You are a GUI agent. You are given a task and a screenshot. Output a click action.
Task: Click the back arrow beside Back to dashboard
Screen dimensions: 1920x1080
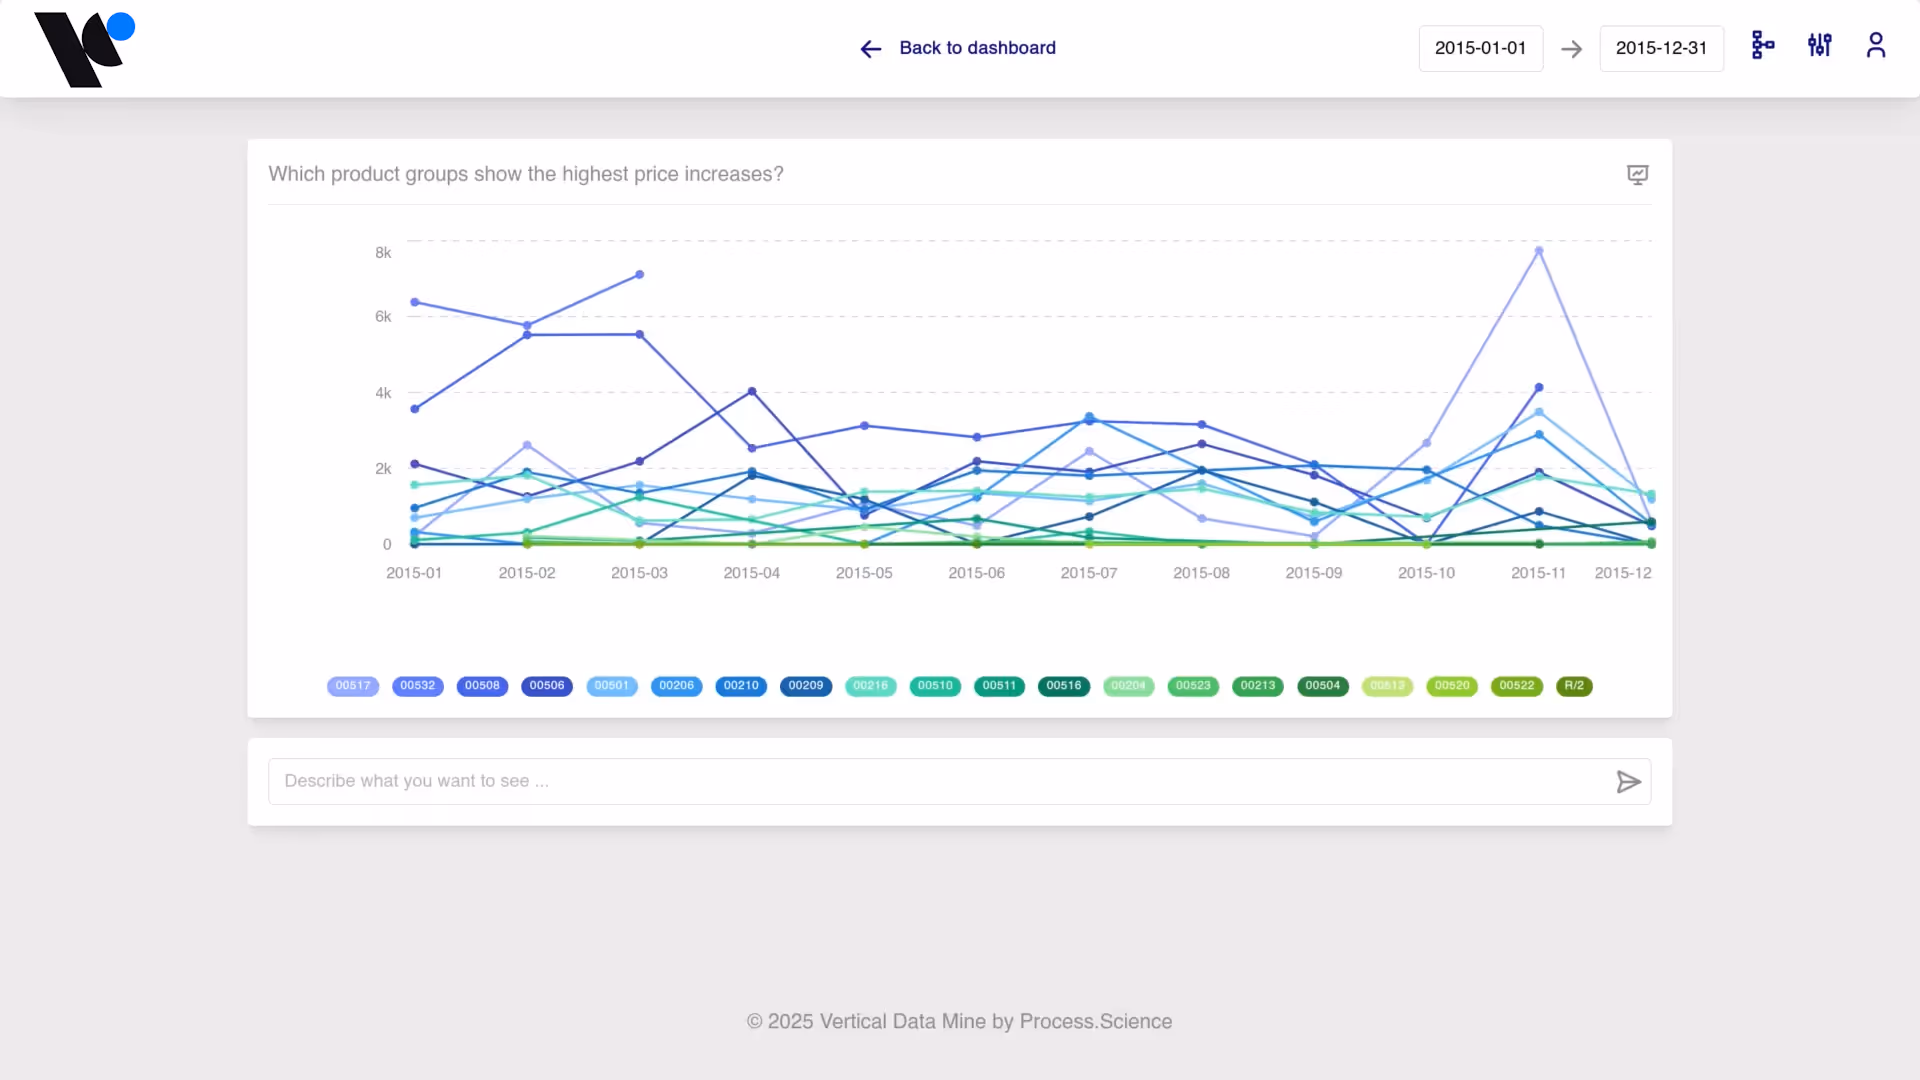(x=870, y=49)
